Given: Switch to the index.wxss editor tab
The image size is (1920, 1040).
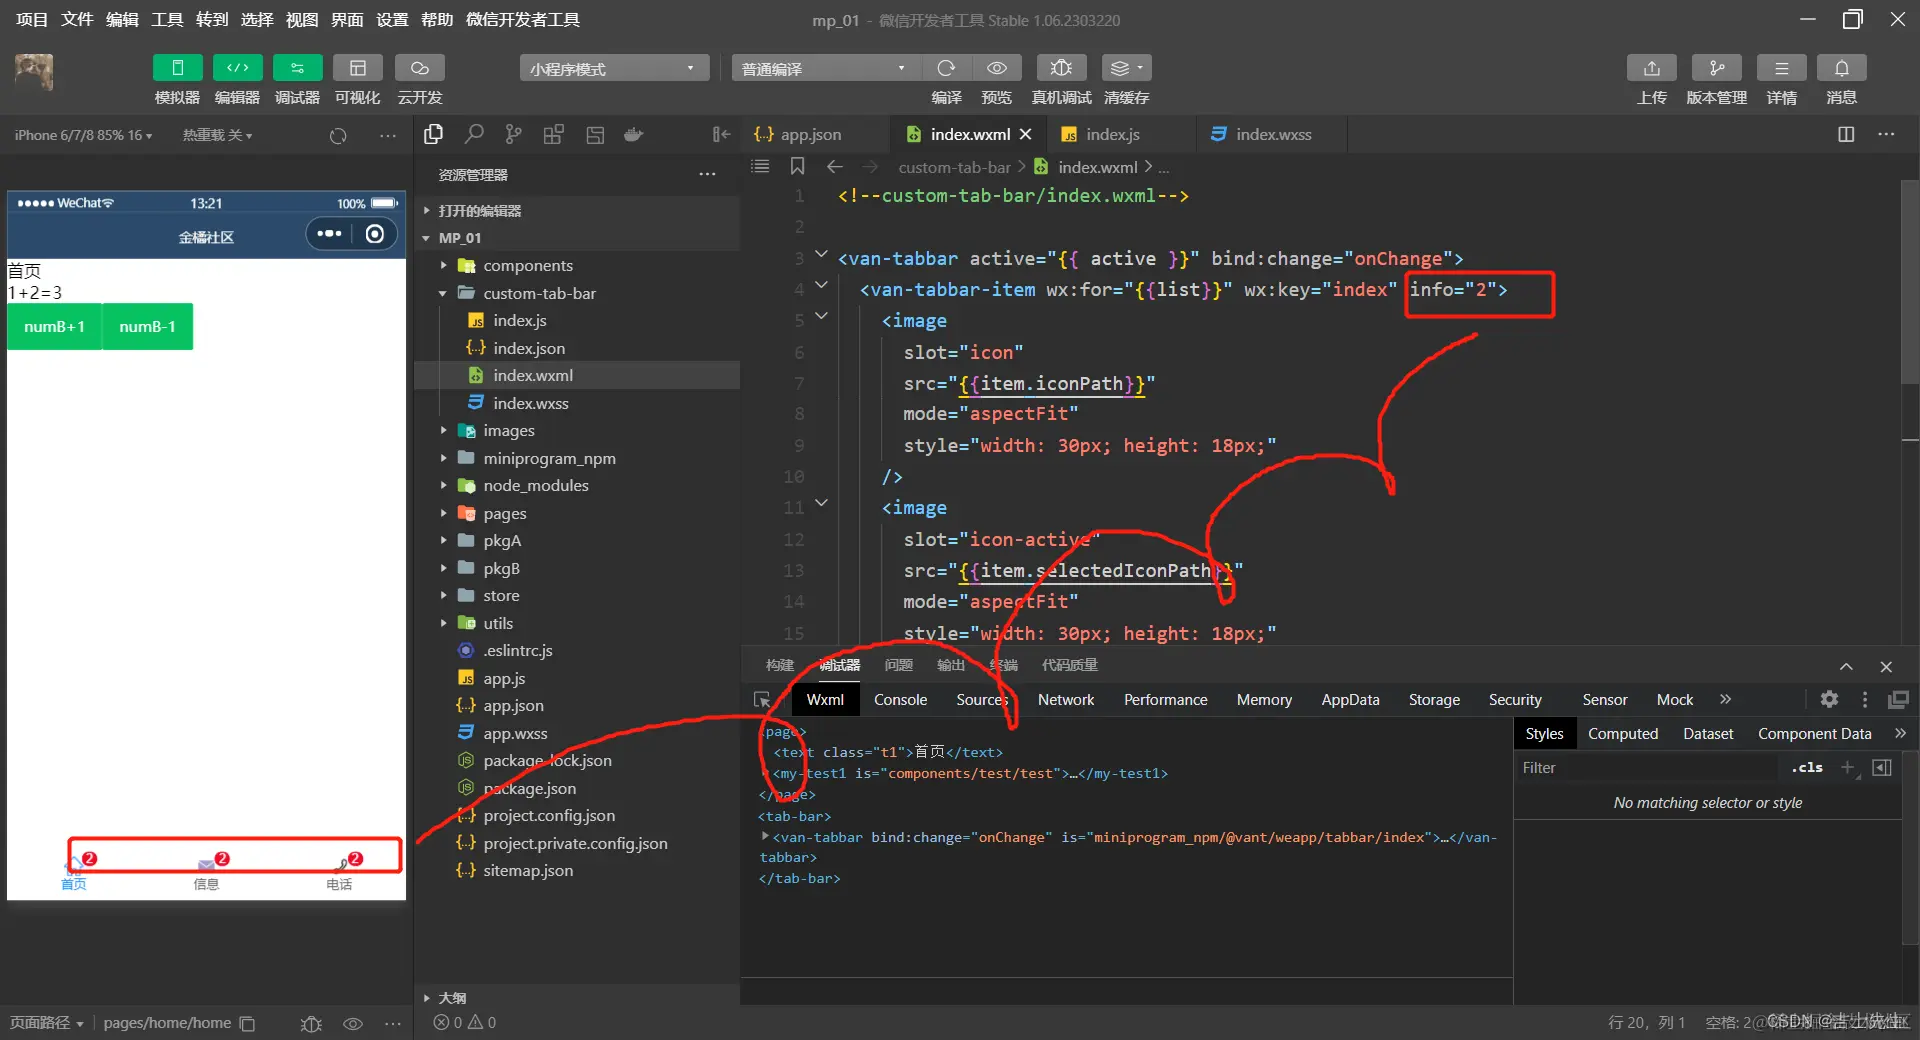Looking at the screenshot, I should click(x=1273, y=134).
